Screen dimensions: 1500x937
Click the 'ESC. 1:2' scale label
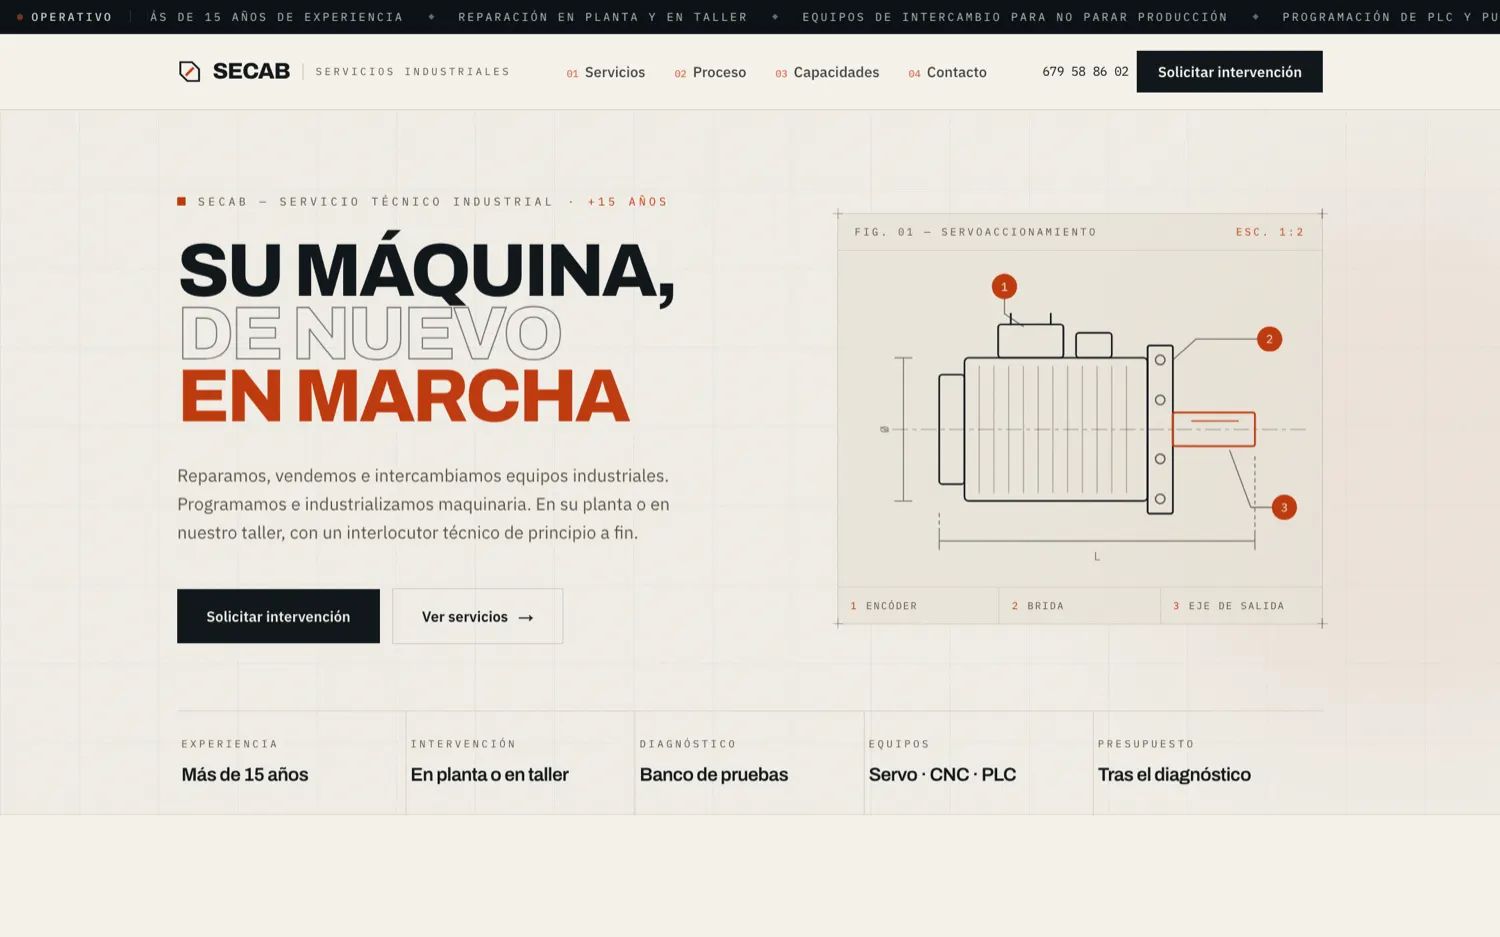tap(1270, 232)
